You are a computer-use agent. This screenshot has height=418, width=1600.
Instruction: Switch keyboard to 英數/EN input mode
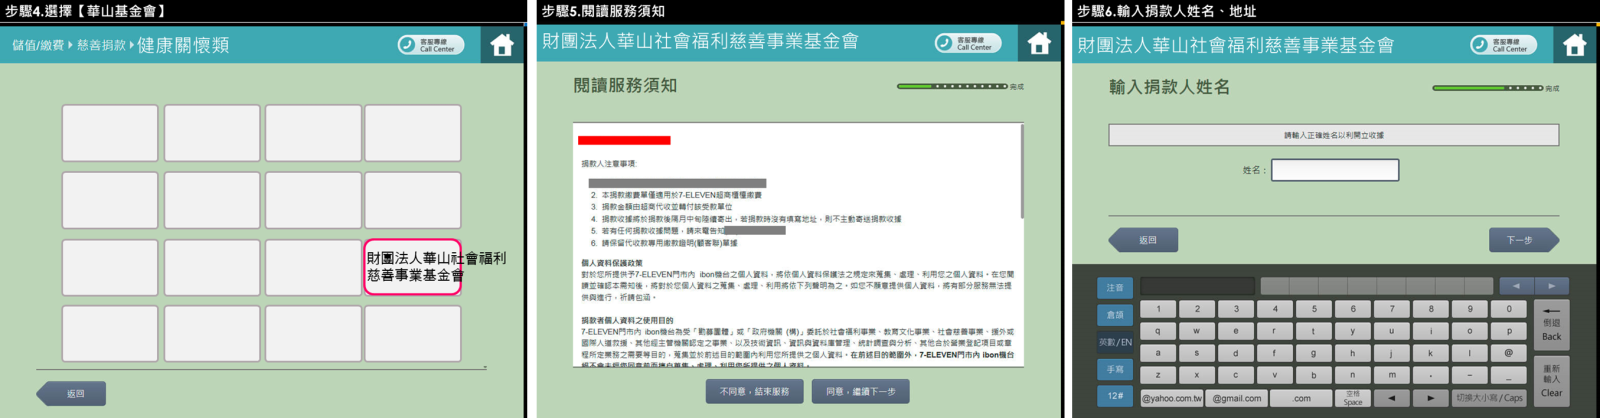[1115, 342]
